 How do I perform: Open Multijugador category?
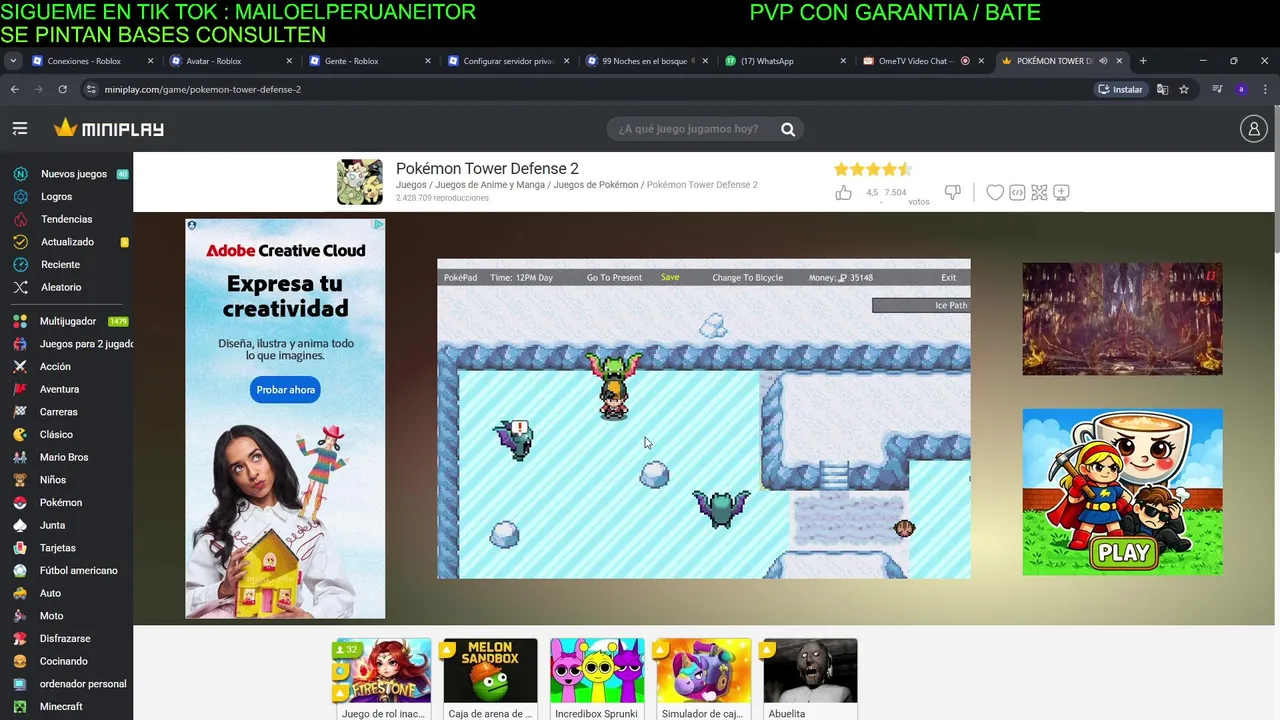point(70,321)
